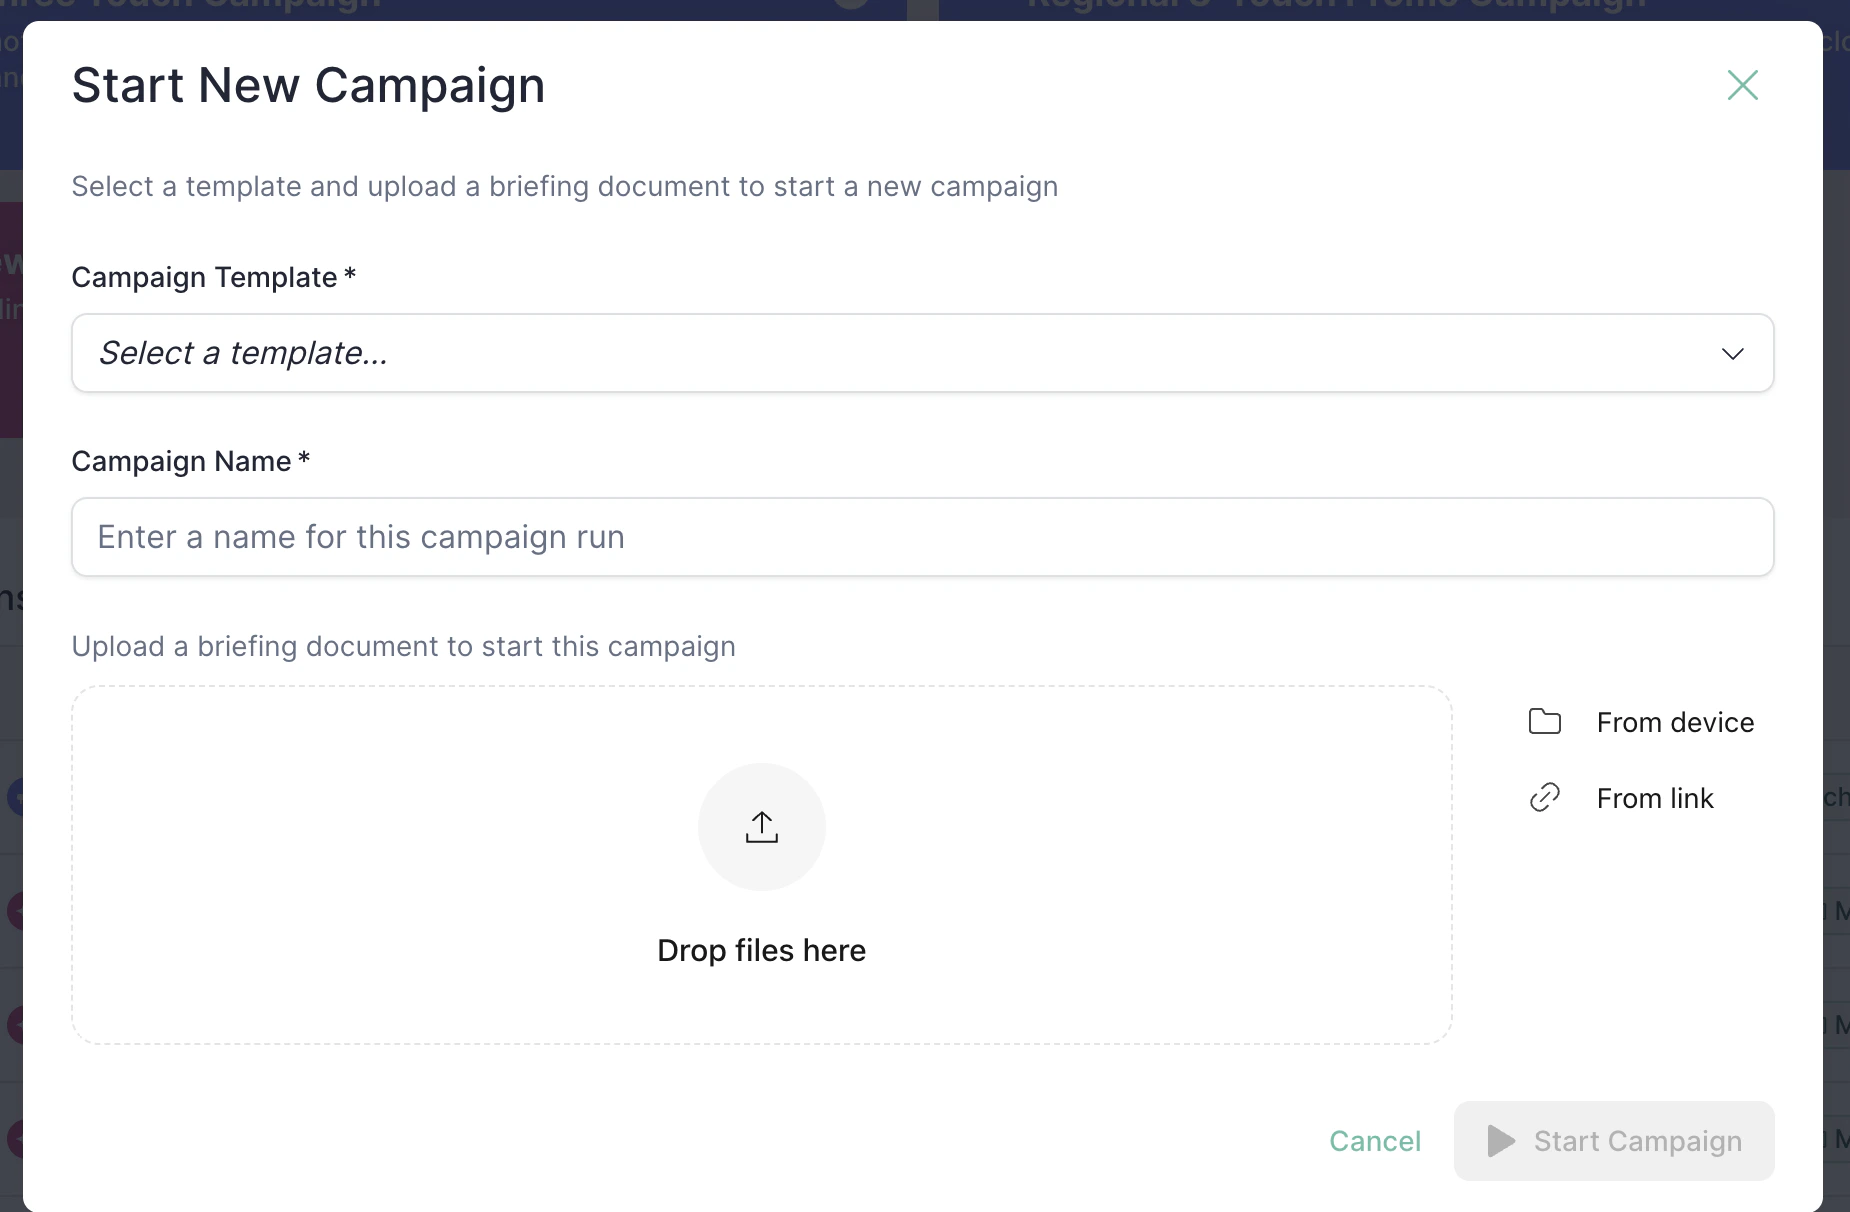1850x1212 pixels.
Task: Select the folder icon beside From device
Action: coord(1544,721)
